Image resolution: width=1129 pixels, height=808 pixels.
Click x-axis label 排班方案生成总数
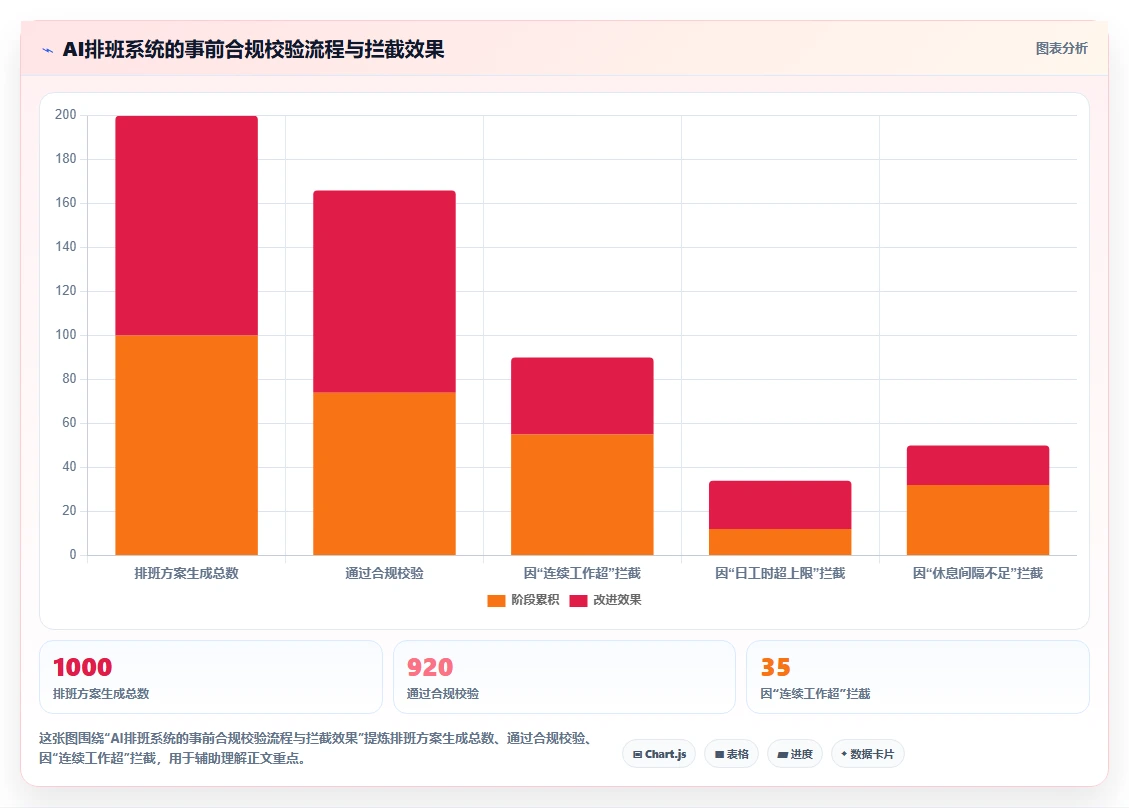tap(186, 573)
